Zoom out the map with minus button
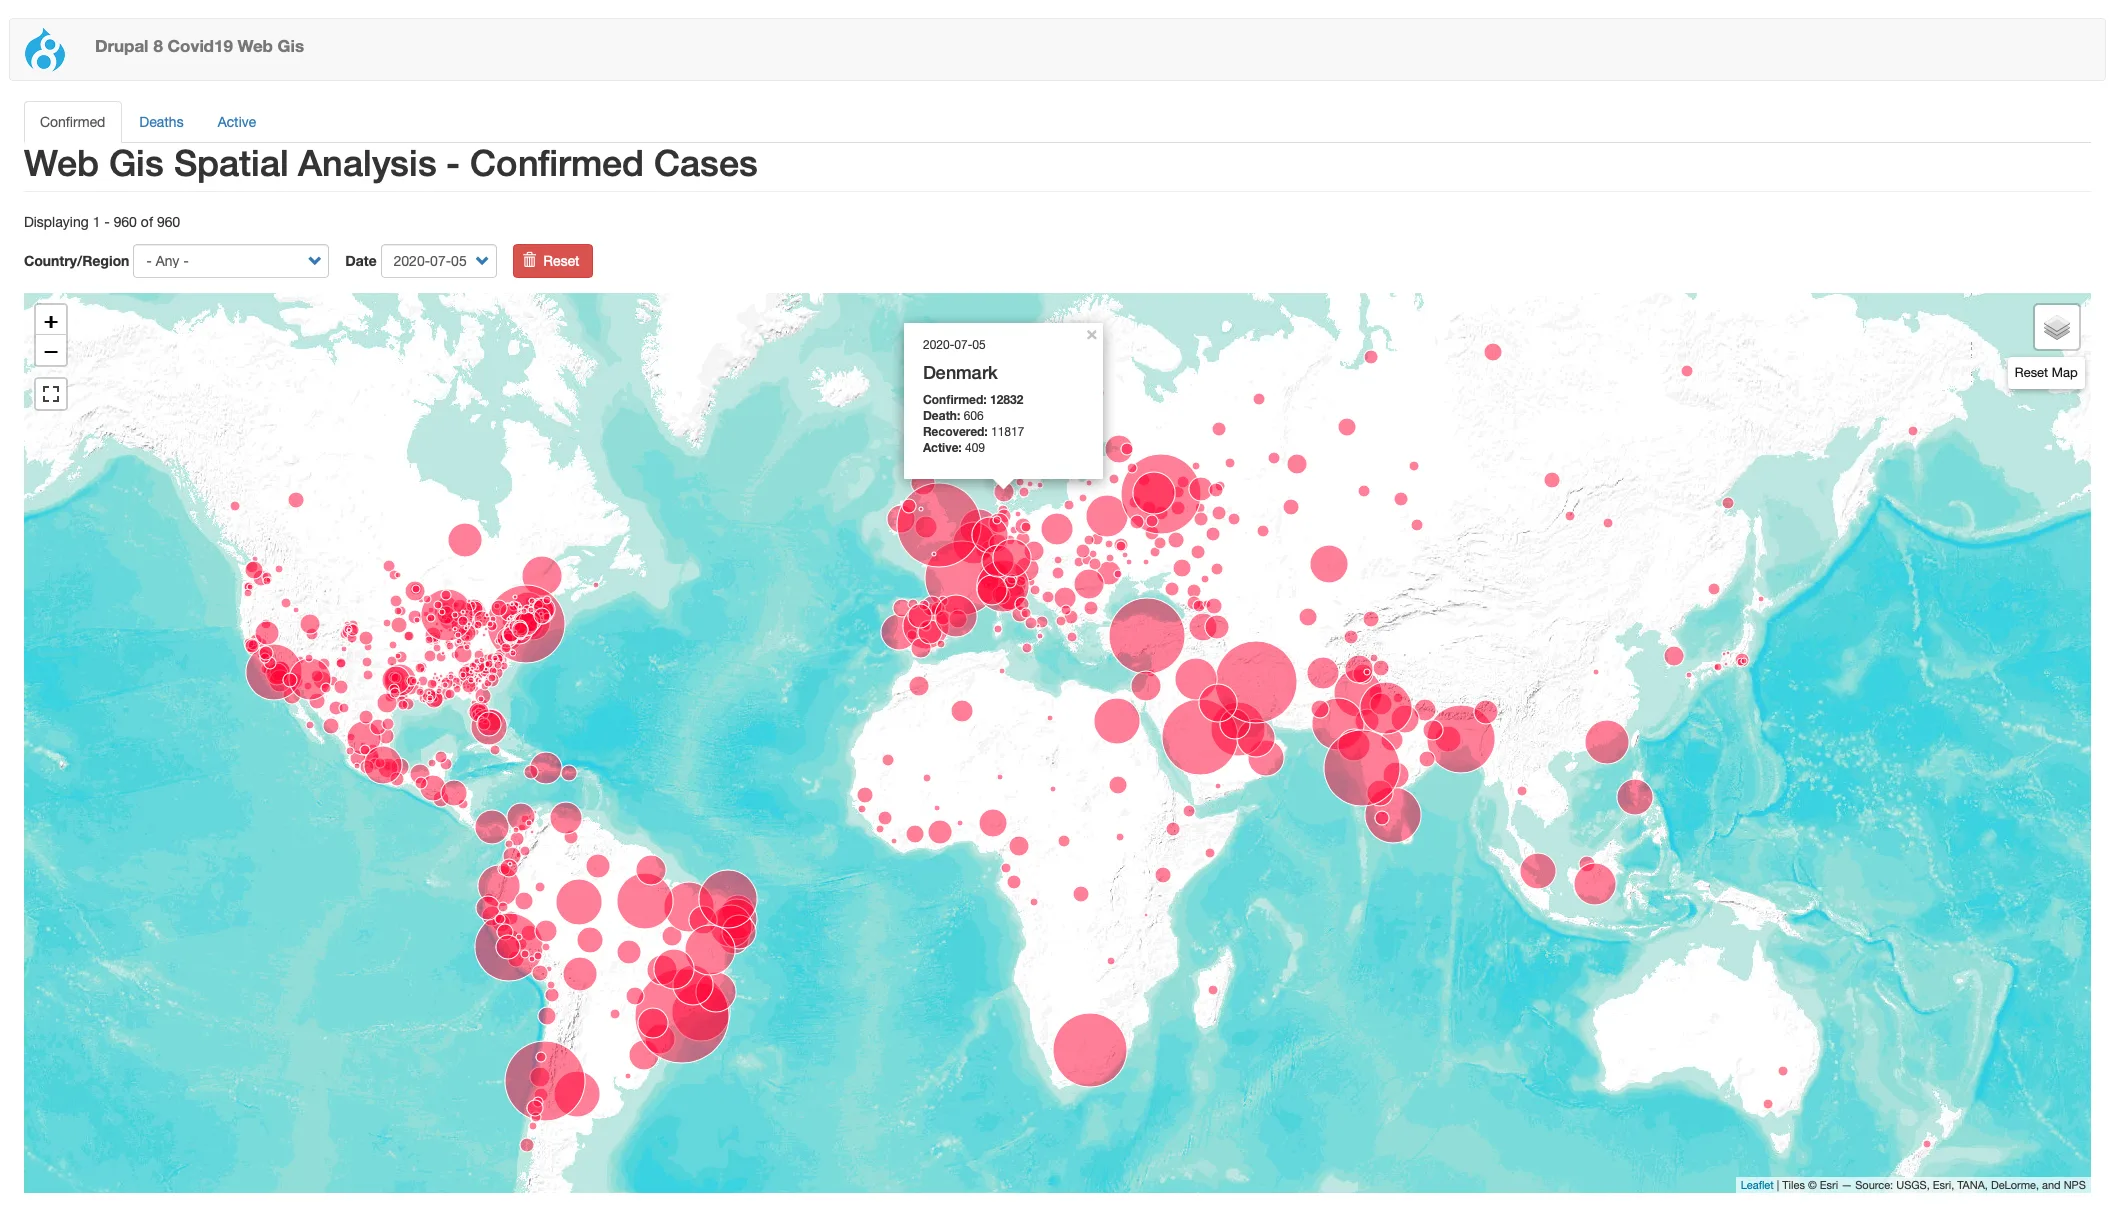Image resolution: width=2112 pixels, height=1221 pixels. [x=51, y=352]
